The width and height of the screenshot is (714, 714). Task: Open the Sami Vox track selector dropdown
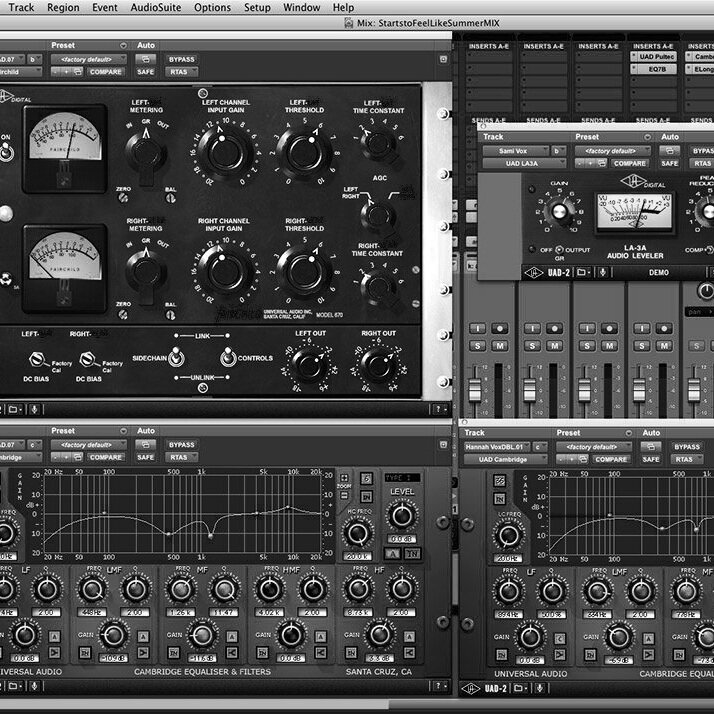point(516,151)
